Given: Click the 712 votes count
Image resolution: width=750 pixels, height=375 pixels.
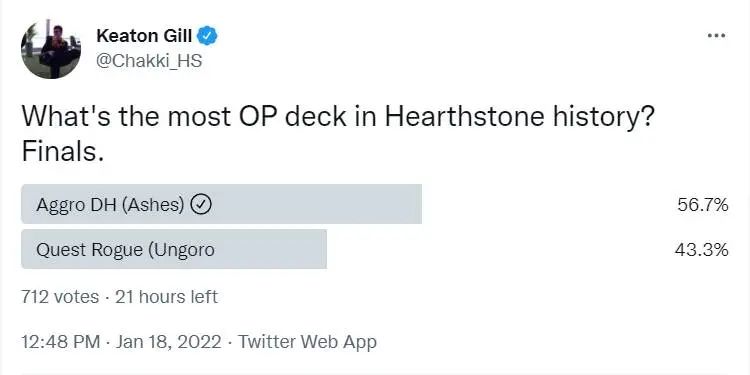Looking at the screenshot, I should [60, 297].
